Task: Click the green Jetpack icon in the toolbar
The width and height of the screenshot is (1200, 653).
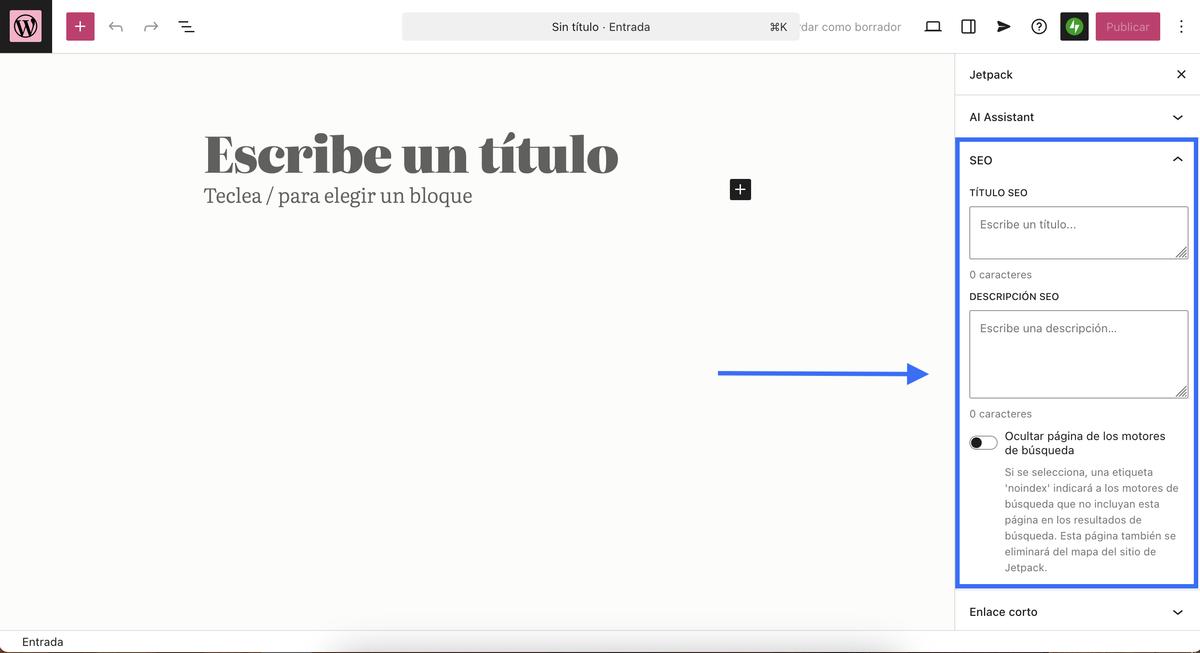Action: point(1074,26)
